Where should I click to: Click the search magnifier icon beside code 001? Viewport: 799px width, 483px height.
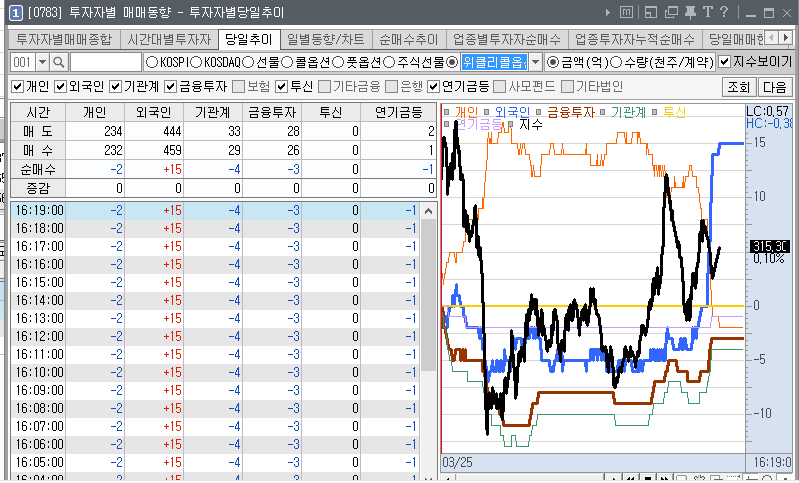pos(58,62)
